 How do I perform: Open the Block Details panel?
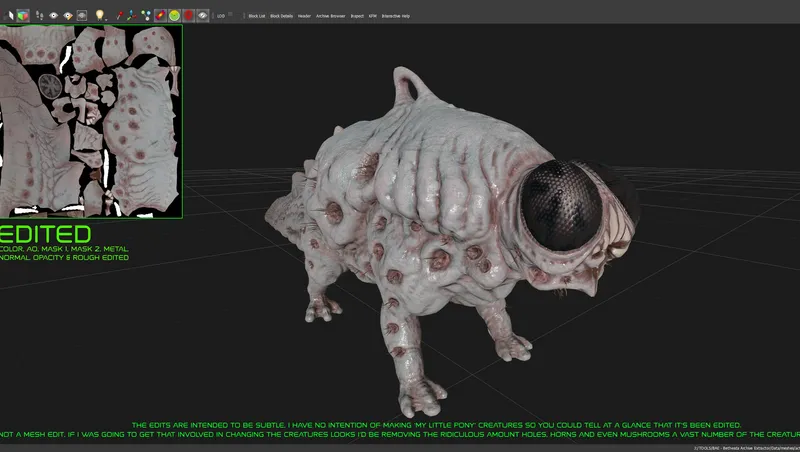pyautogui.click(x=282, y=16)
